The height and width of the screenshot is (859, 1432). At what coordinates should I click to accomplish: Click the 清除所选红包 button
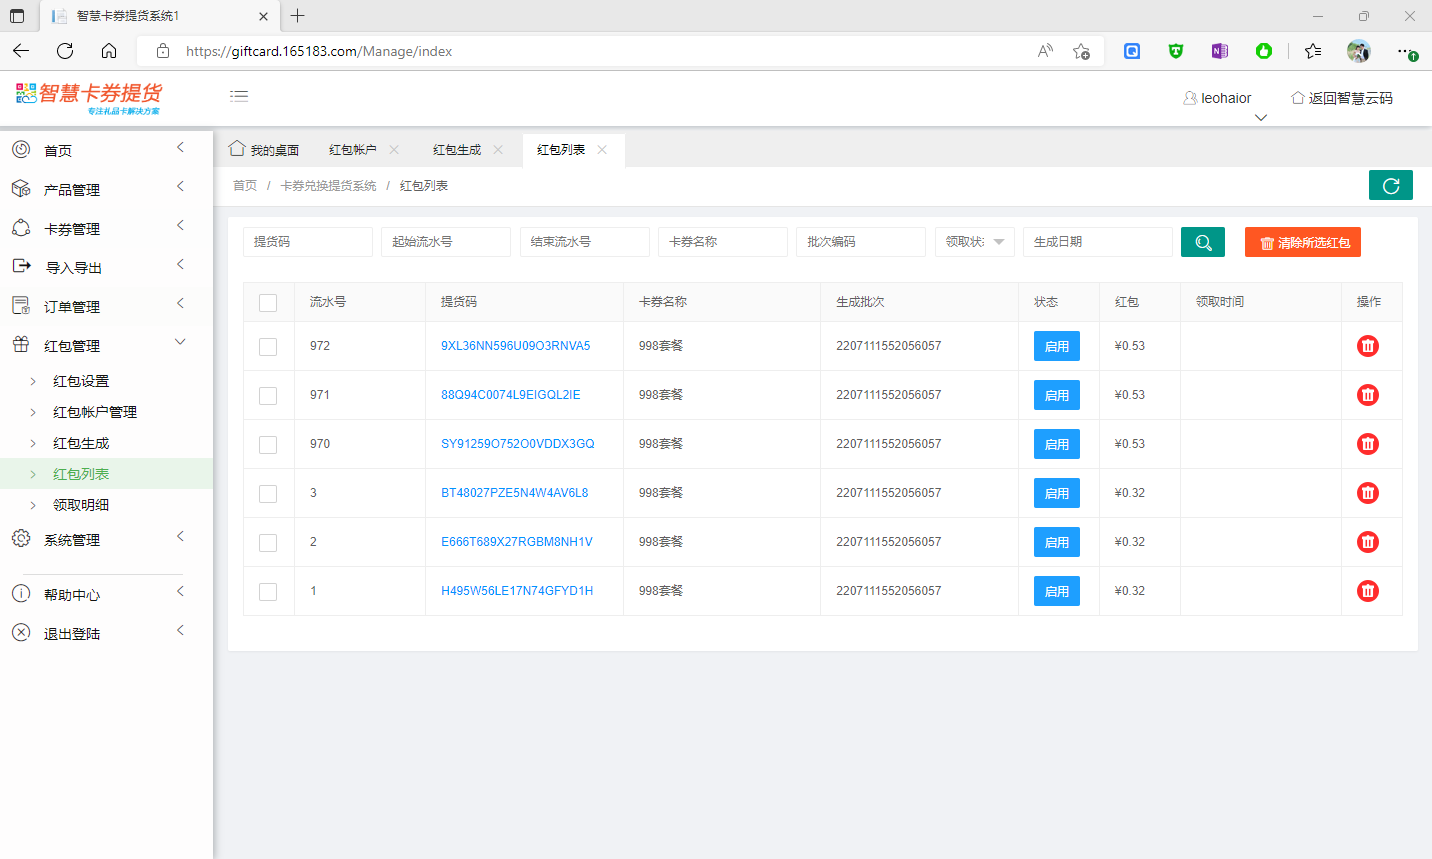tap(1302, 242)
